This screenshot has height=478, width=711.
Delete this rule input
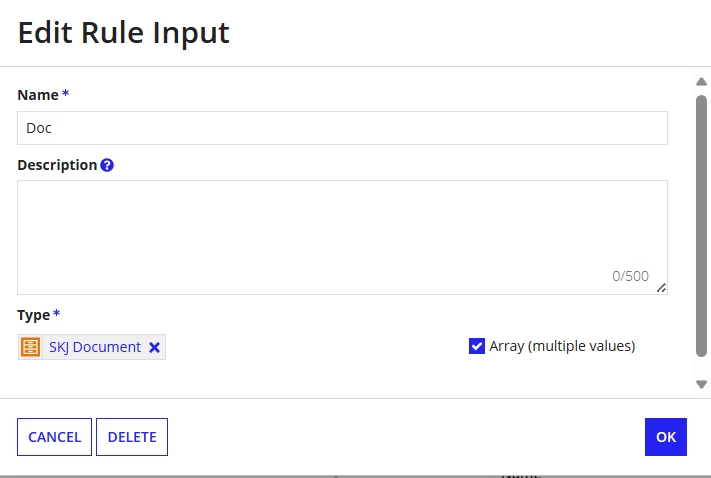(132, 437)
